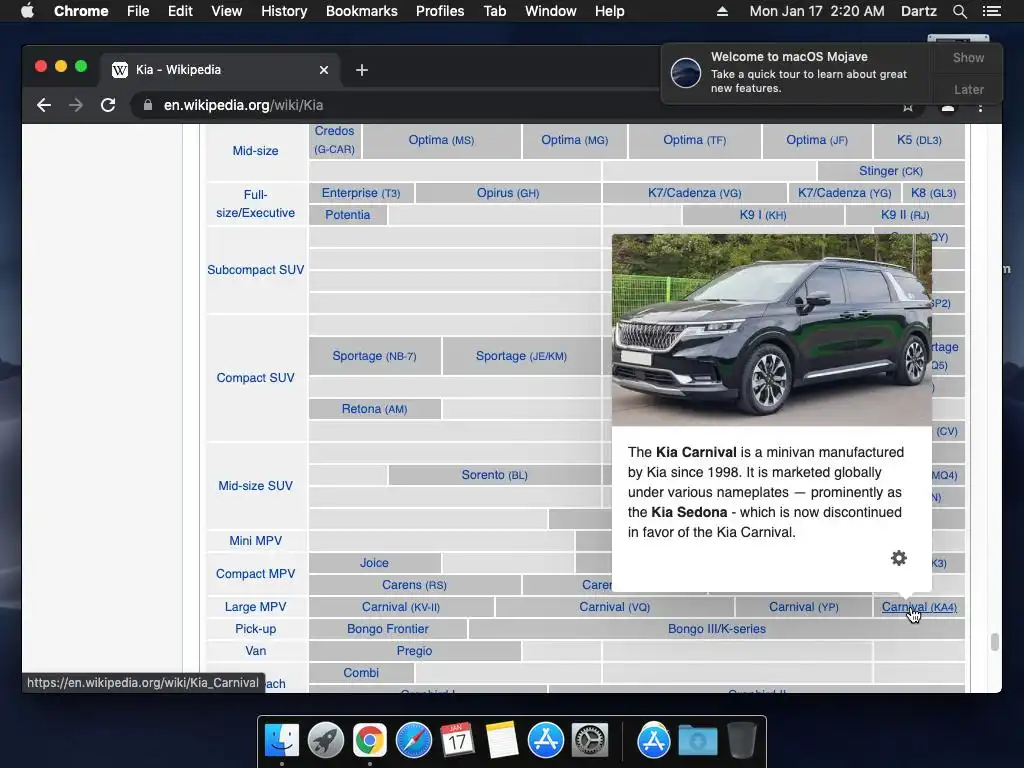
Task: Open Notes from the Dock
Action: [x=502, y=741]
